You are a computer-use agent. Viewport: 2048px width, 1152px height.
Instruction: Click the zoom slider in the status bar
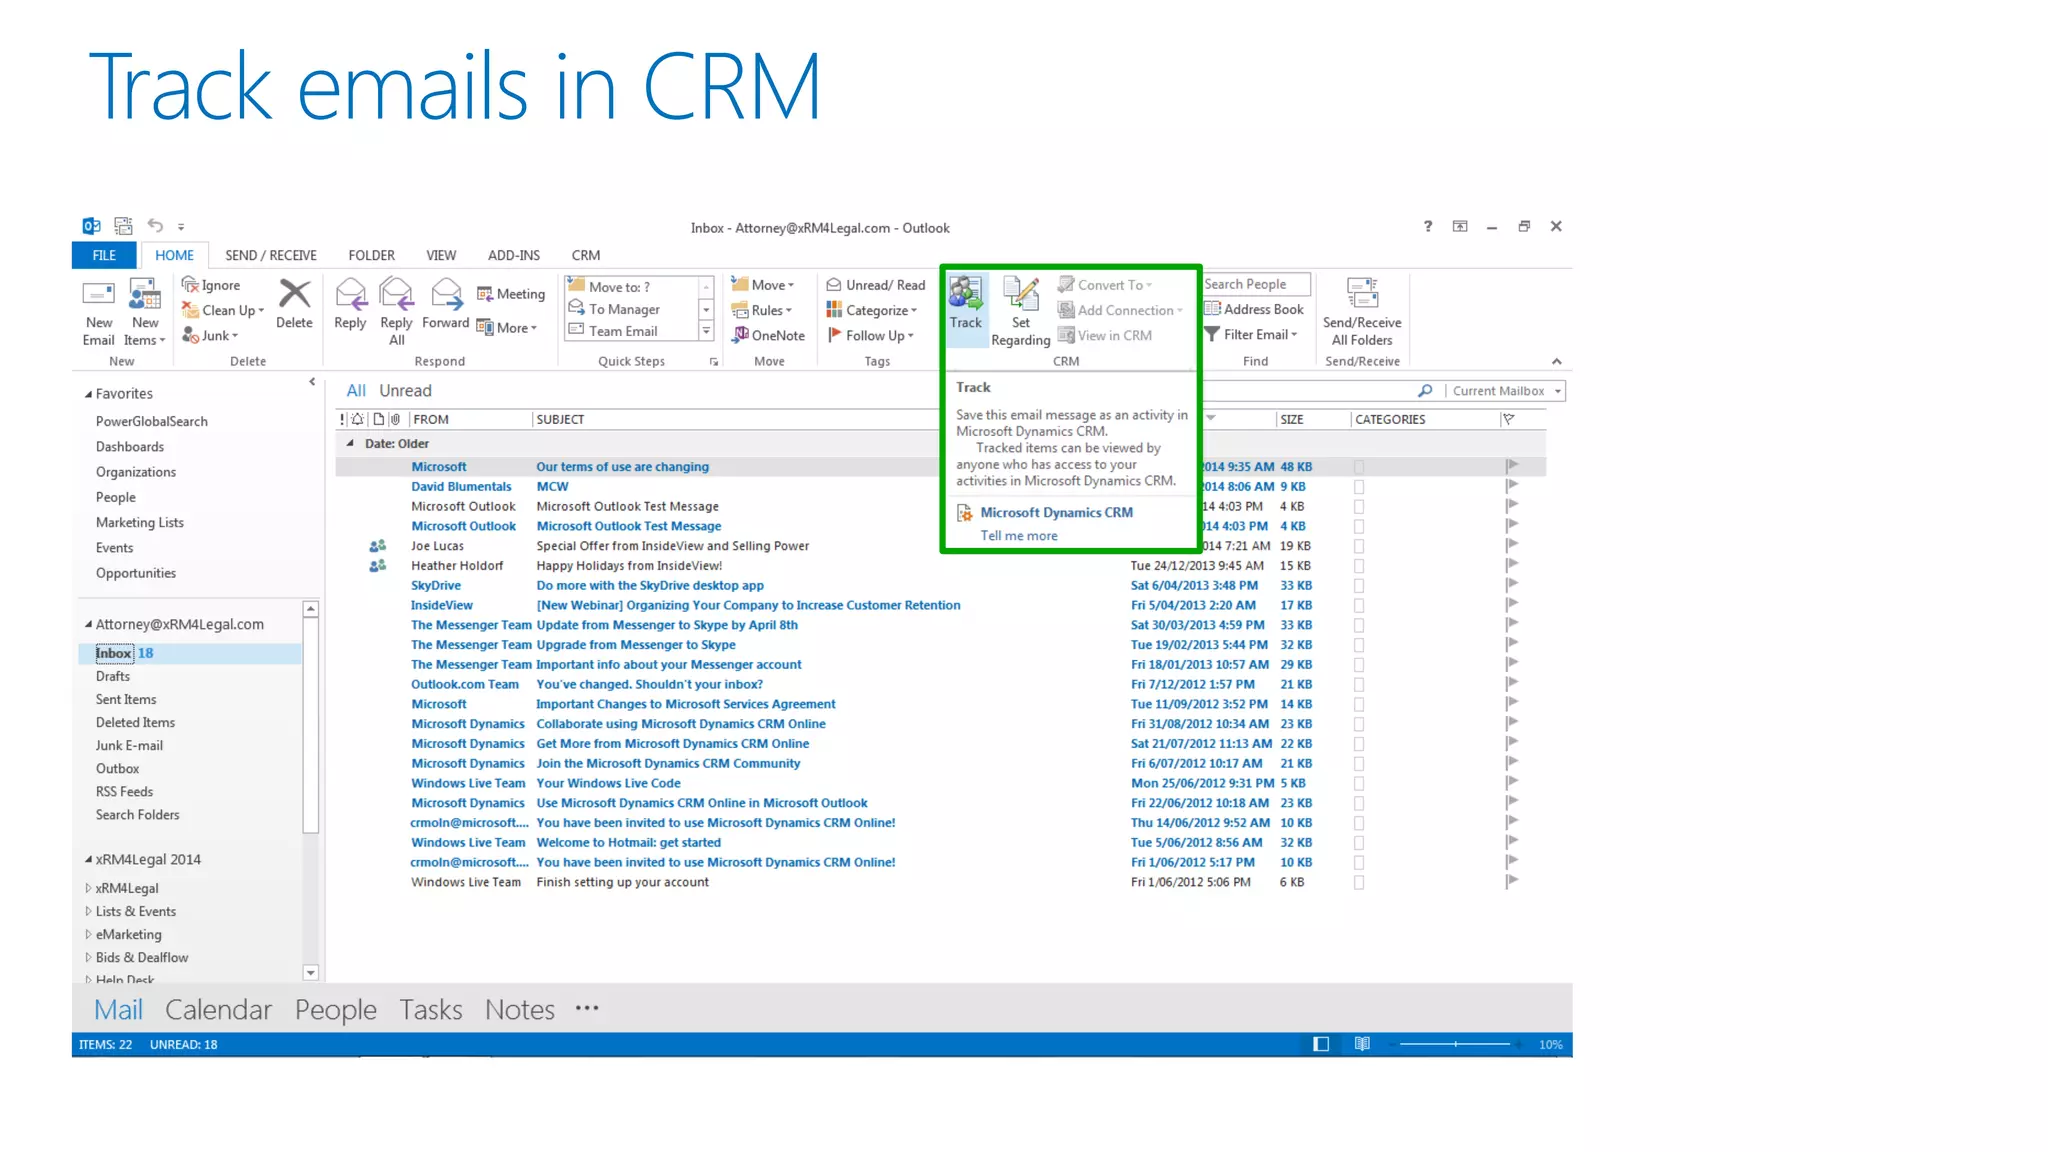(1455, 1044)
